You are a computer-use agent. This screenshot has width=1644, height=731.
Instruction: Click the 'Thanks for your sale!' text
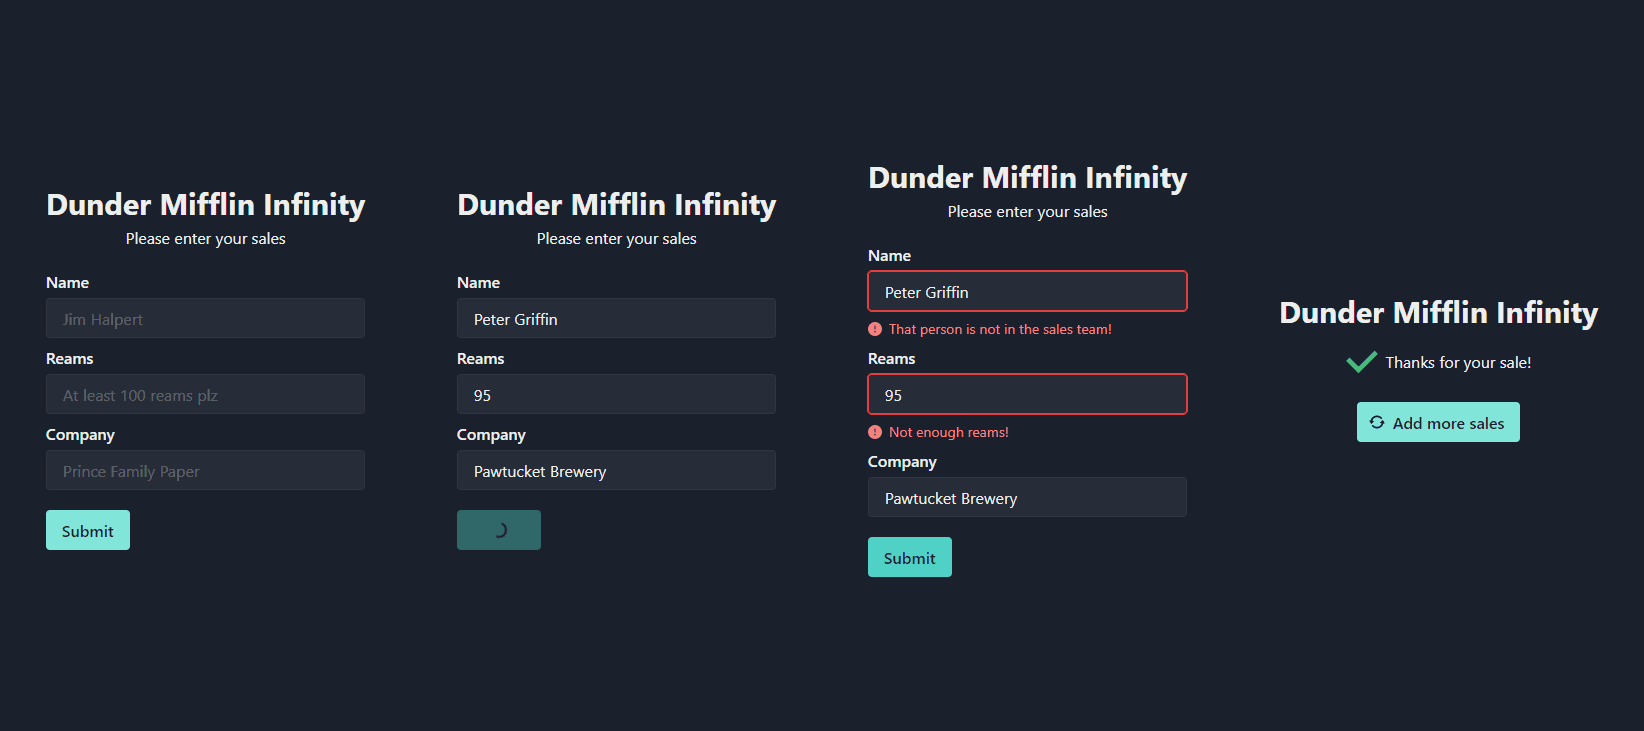(x=1458, y=362)
